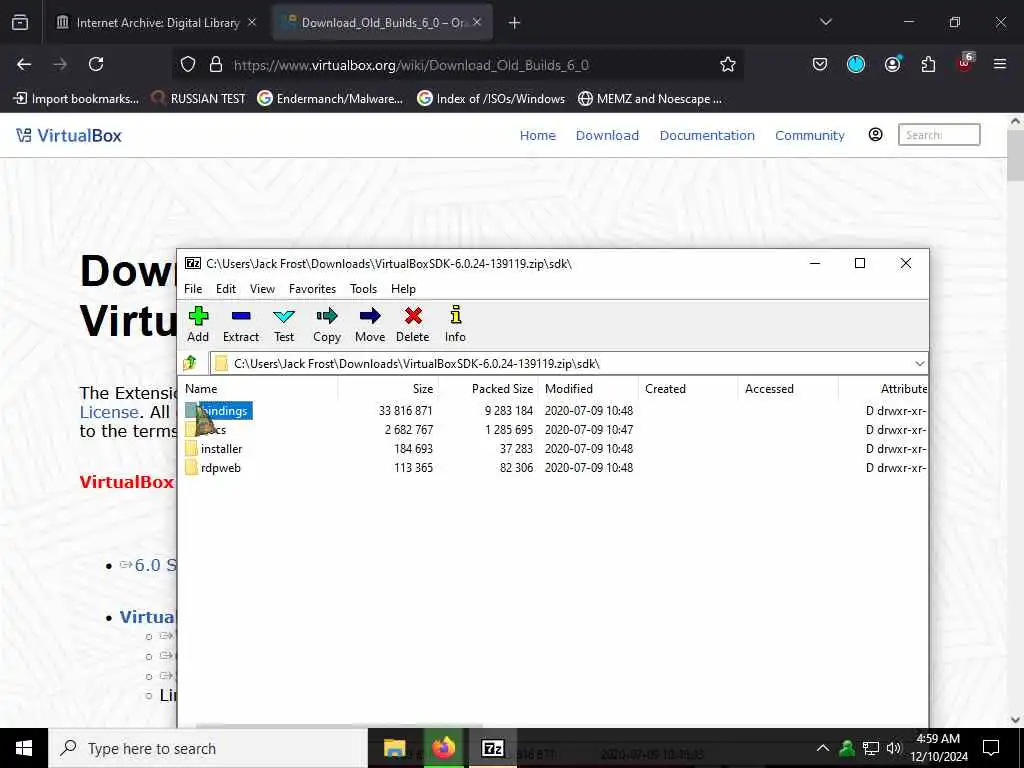Open 7-Zip Help menu
The width and height of the screenshot is (1024, 768).
(x=403, y=289)
